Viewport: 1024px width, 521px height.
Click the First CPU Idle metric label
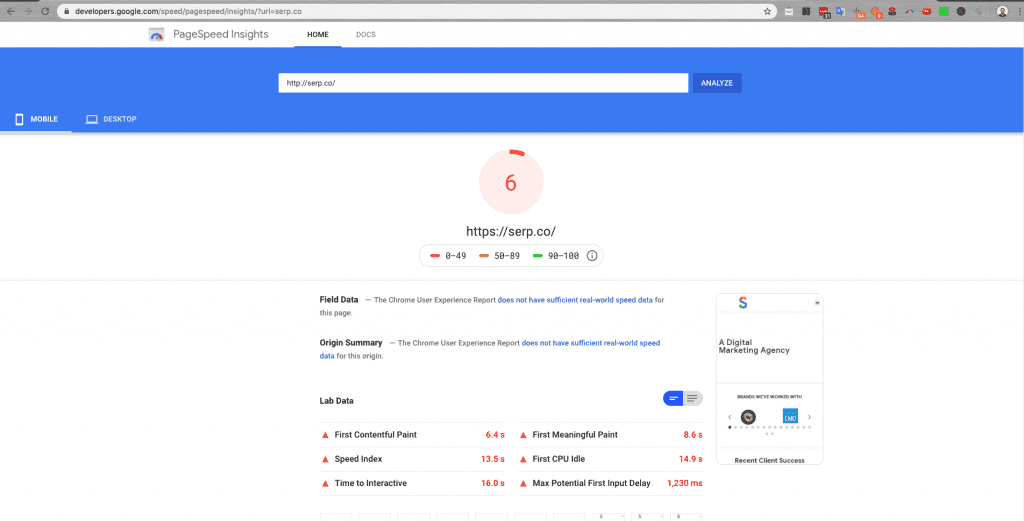558,459
